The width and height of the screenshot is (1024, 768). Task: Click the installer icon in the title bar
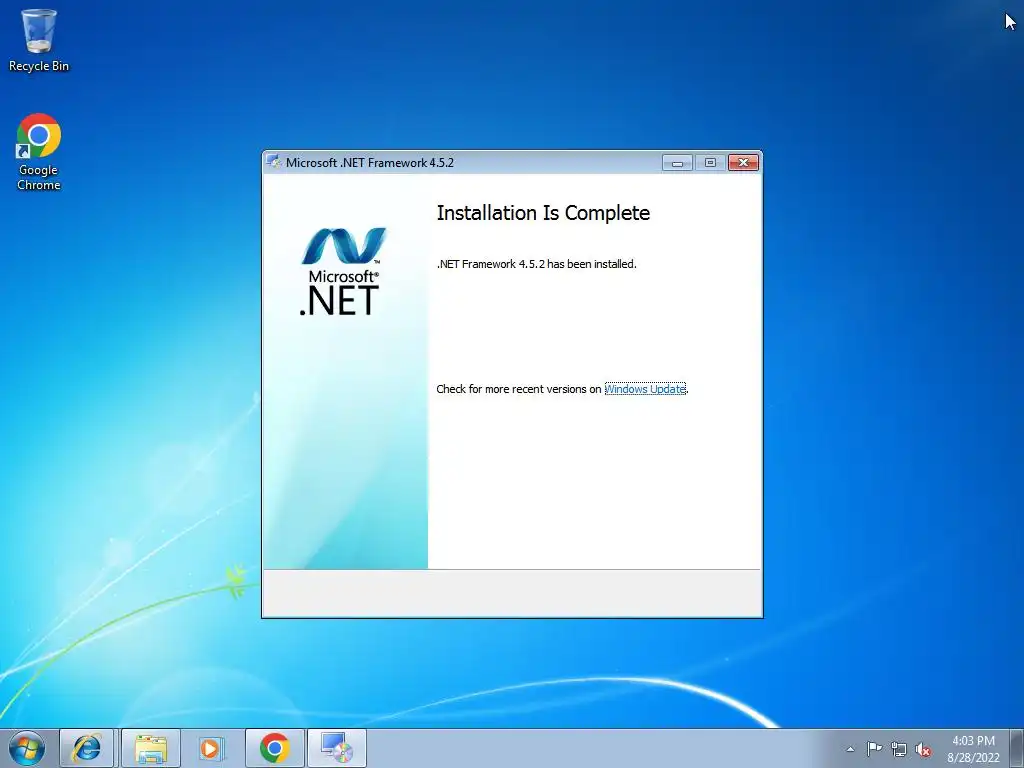click(274, 163)
